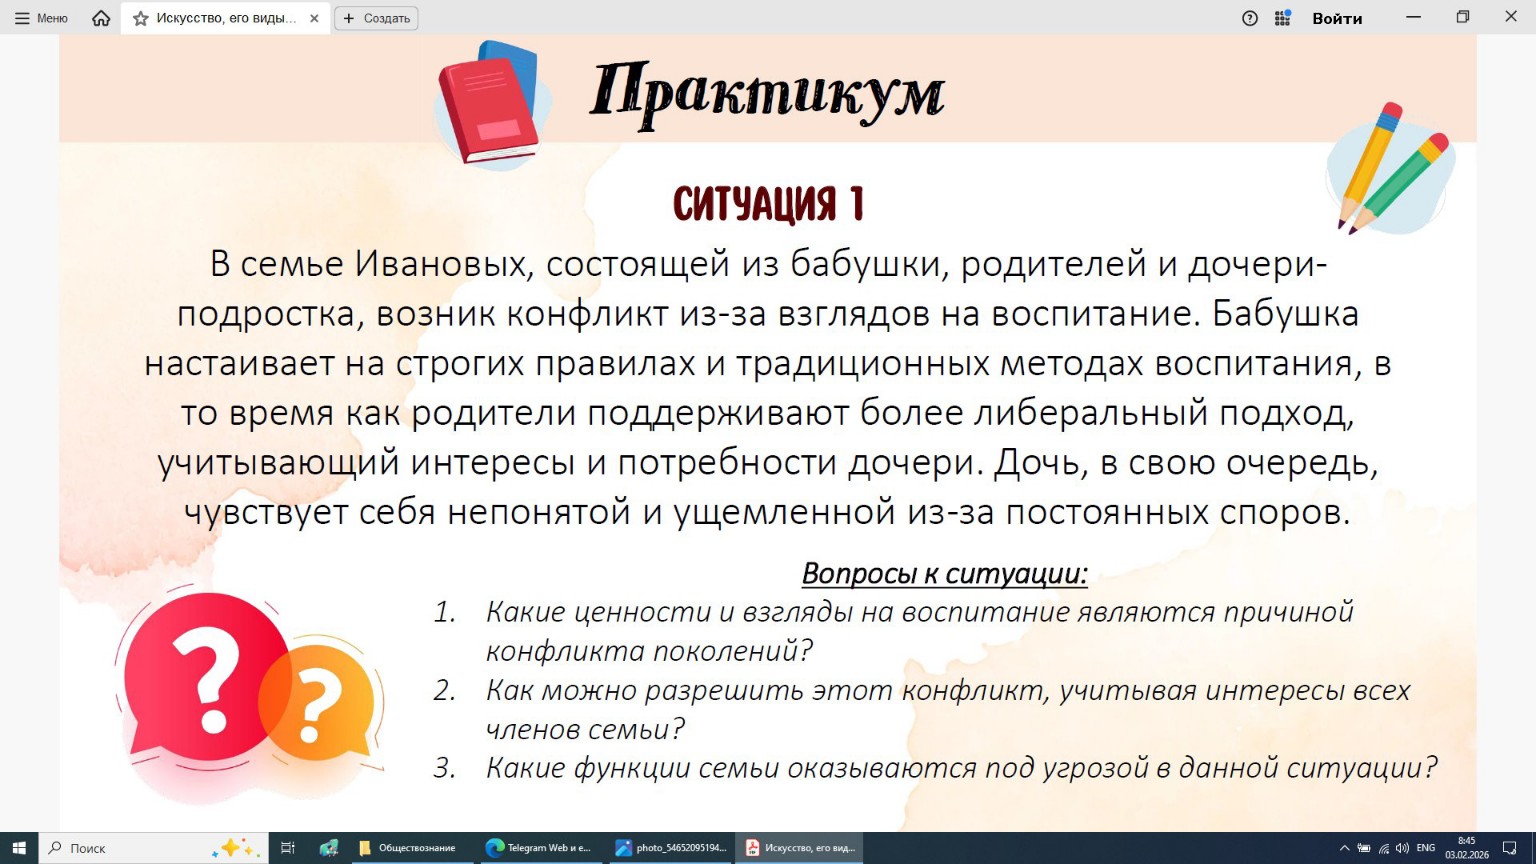Open the photo_54652095194 image window
Image resolution: width=1536 pixels, height=864 pixels.
tap(670, 847)
